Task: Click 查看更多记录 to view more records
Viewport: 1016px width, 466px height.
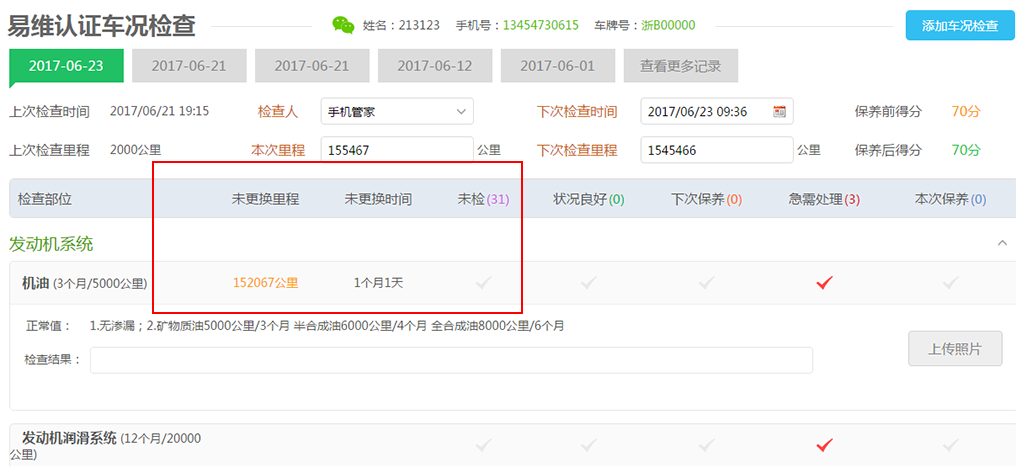Action: [x=680, y=66]
